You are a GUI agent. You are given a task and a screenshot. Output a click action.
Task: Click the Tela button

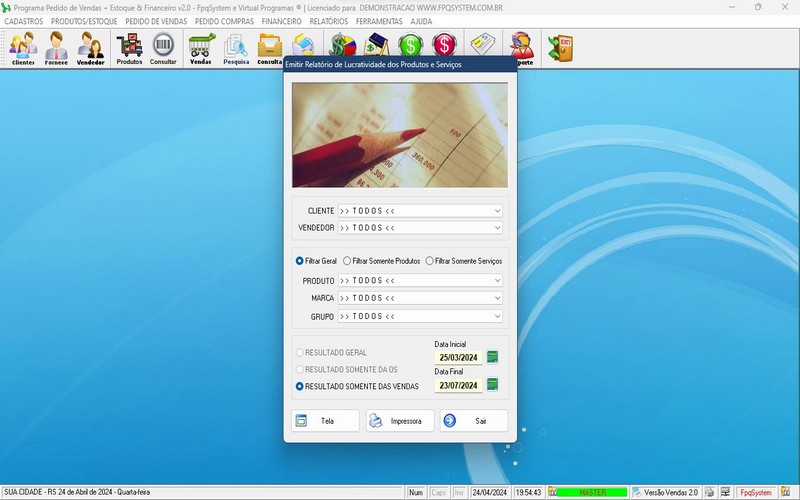coord(325,421)
